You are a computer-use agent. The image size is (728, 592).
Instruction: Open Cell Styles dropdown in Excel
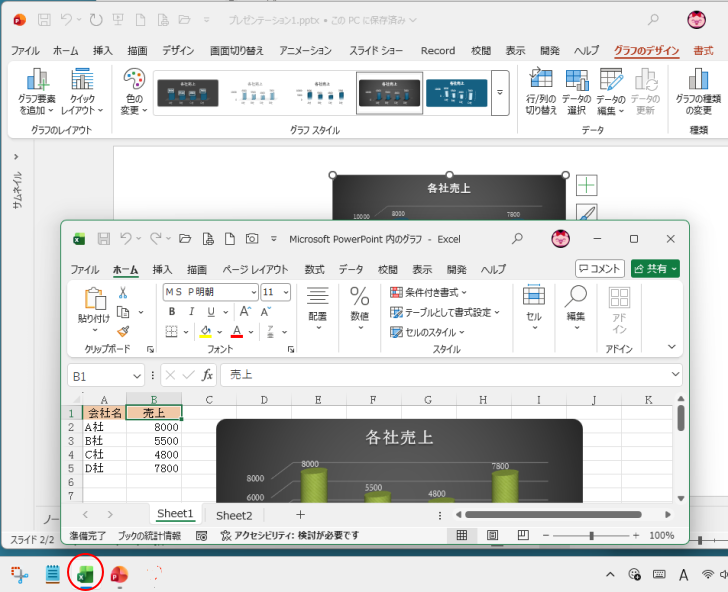click(427, 332)
